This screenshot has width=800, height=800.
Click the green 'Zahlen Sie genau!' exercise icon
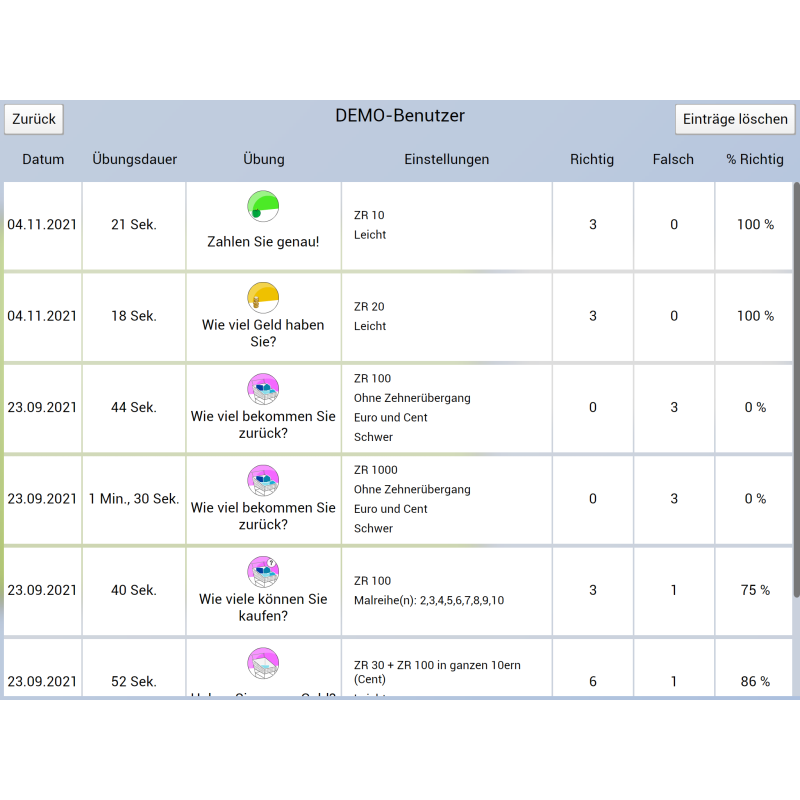(x=263, y=207)
